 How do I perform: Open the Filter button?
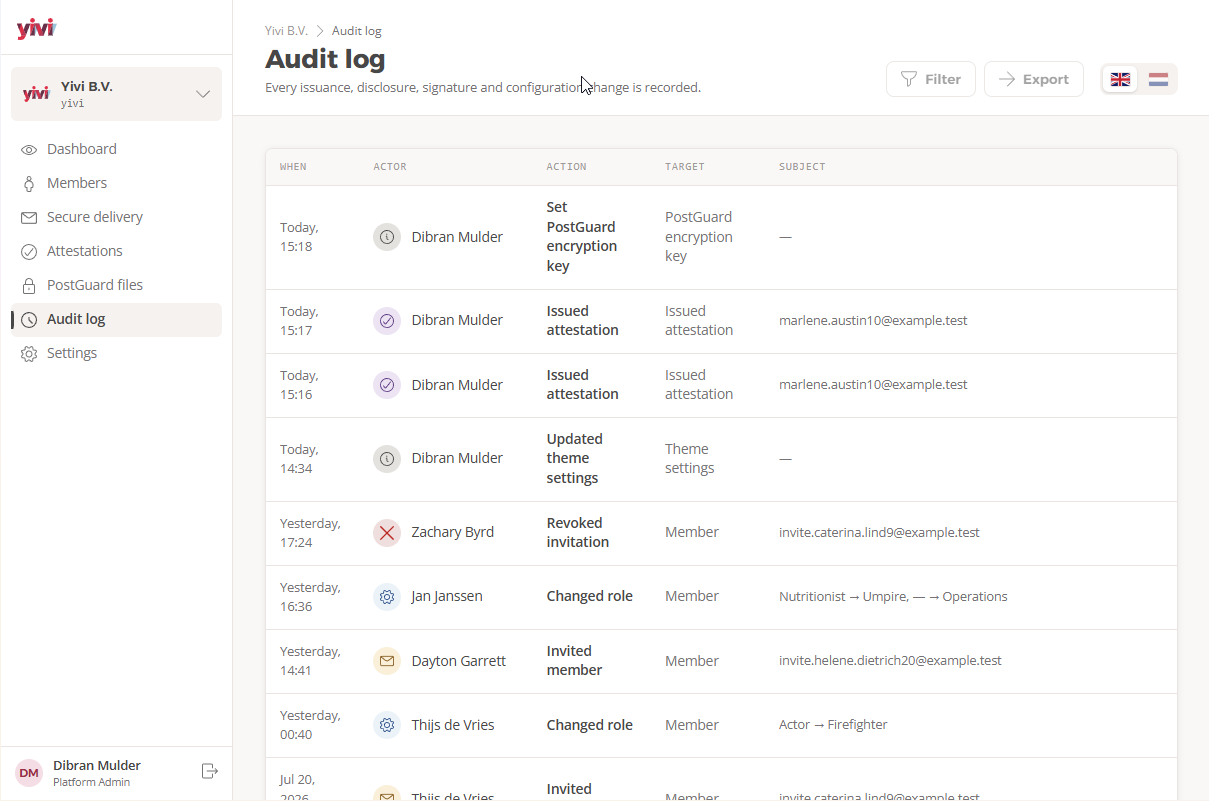[x=931, y=79]
